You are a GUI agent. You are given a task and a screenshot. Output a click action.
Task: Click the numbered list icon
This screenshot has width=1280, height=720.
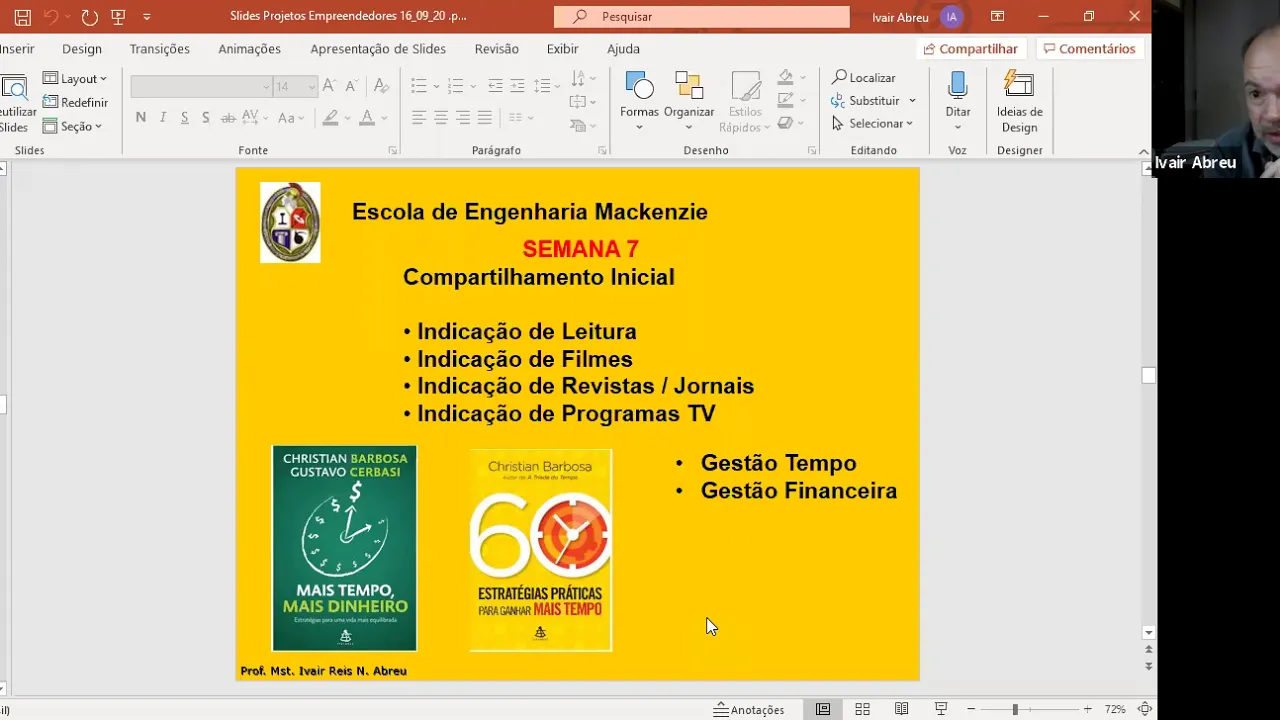[455, 86]
